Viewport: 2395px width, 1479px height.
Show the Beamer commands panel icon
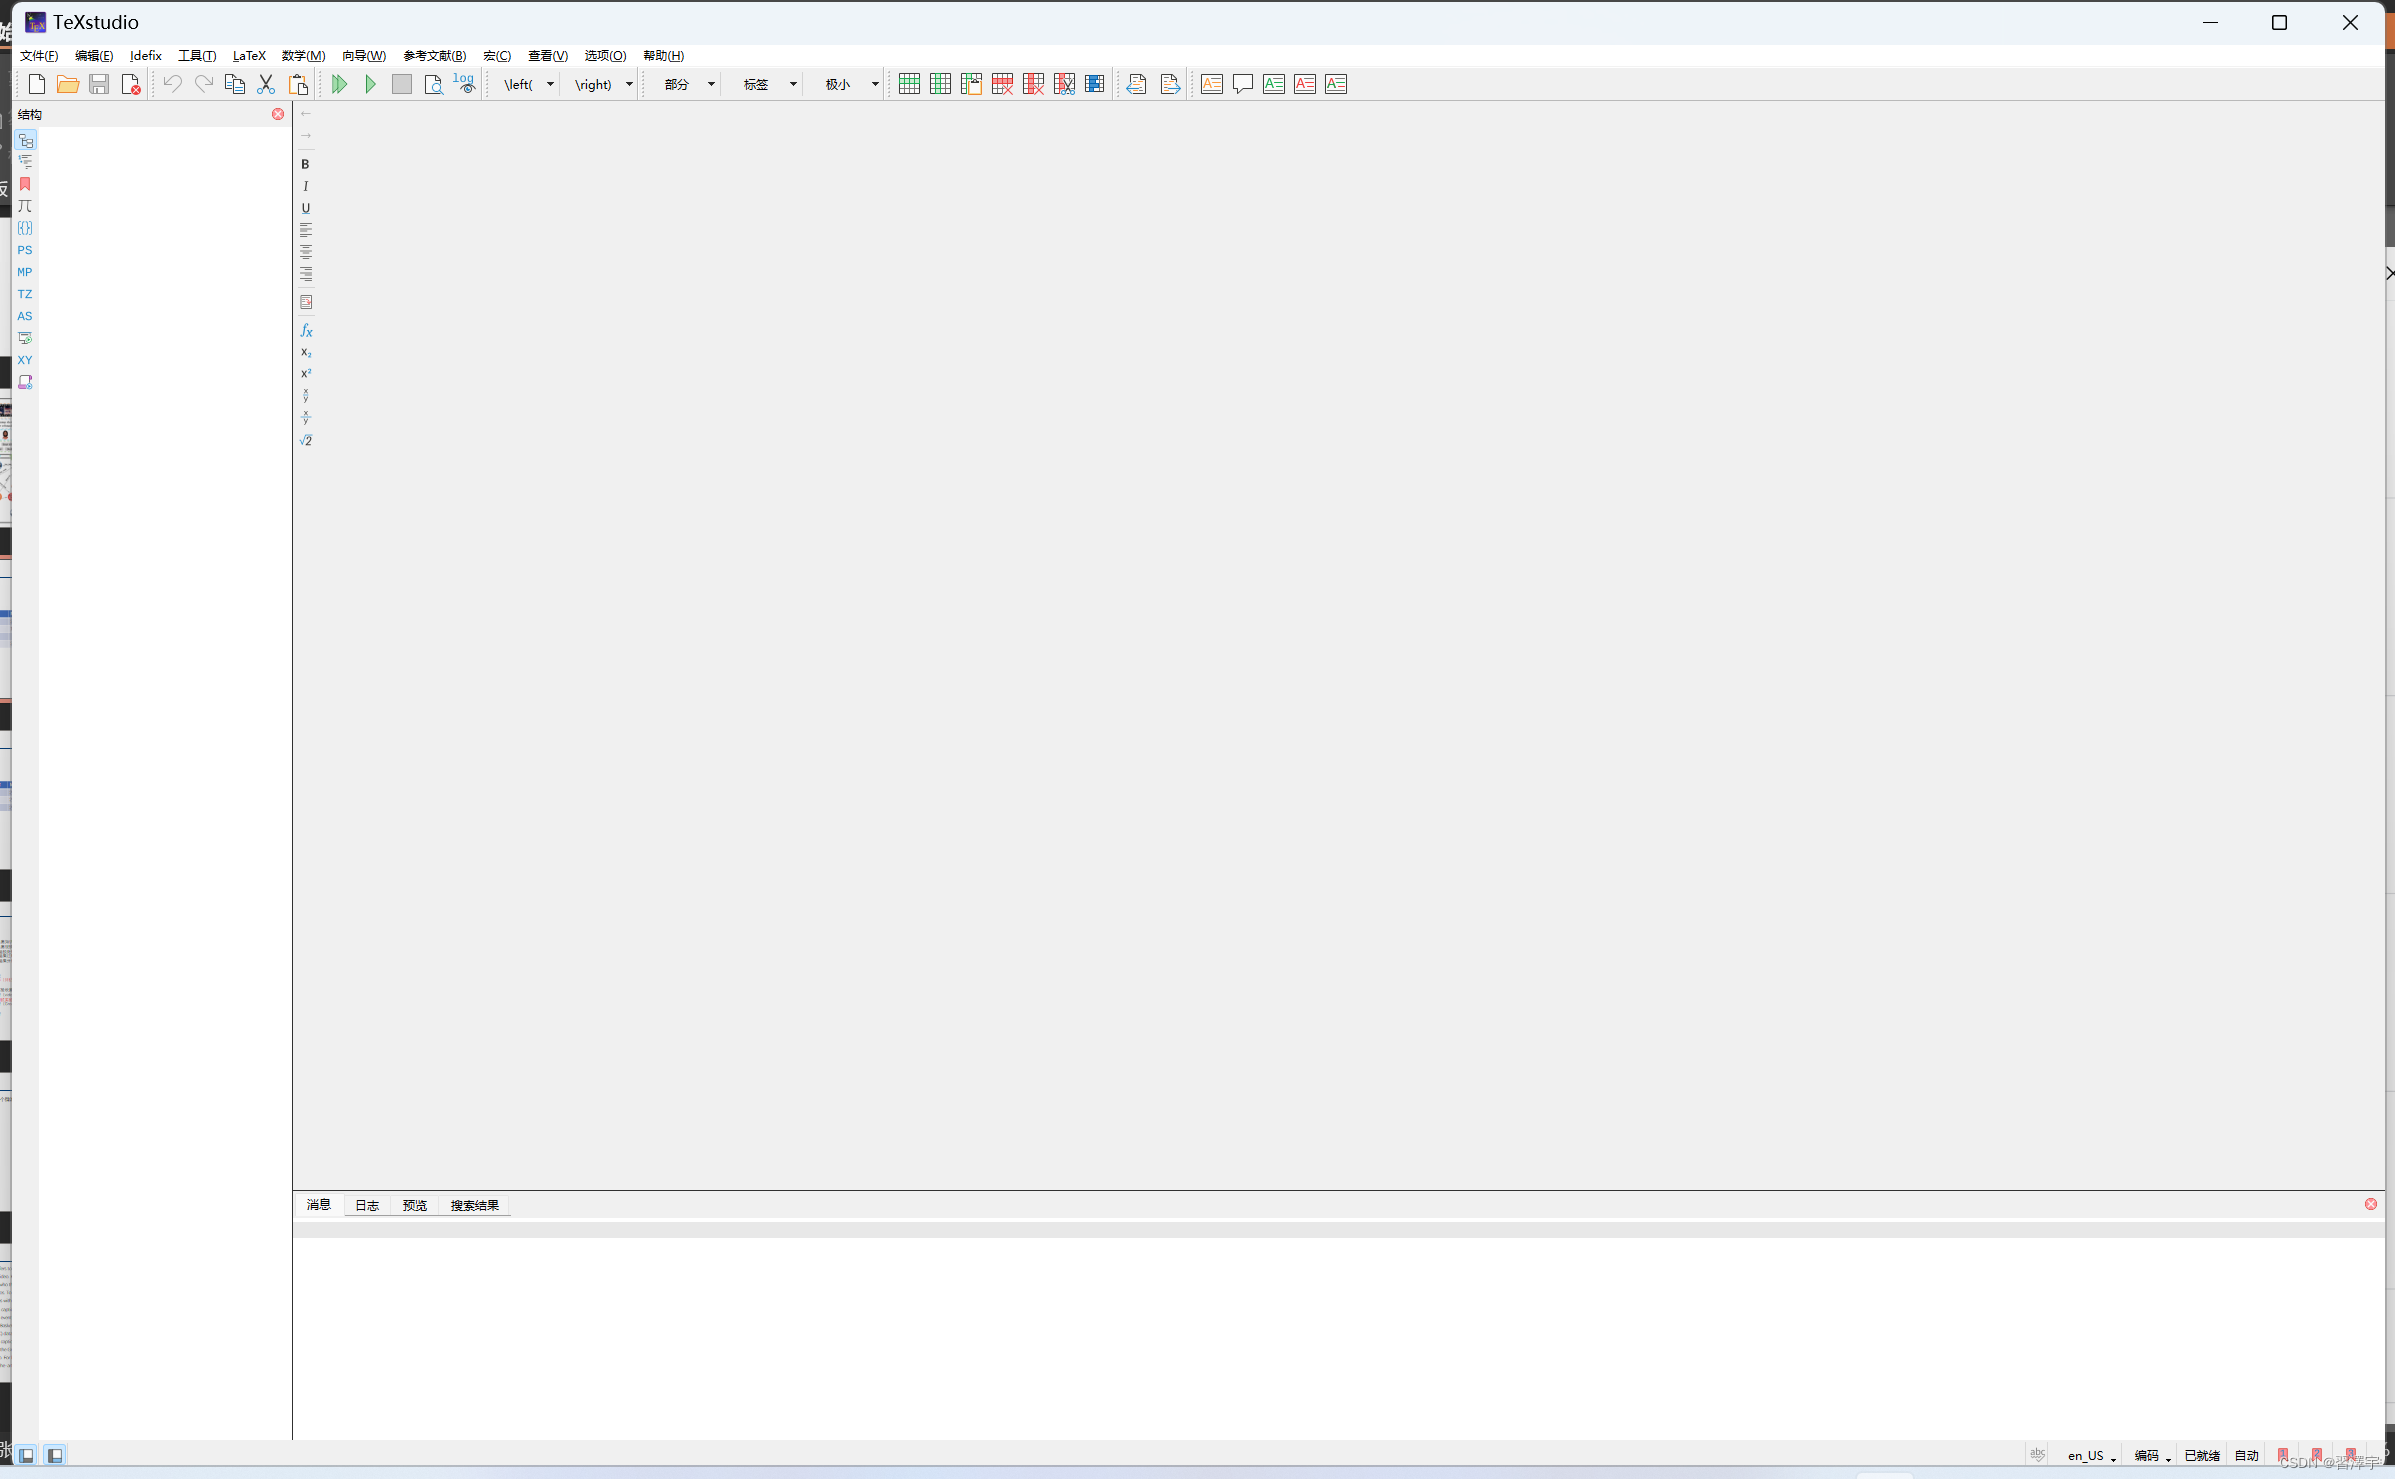click(x=25, y=338)
